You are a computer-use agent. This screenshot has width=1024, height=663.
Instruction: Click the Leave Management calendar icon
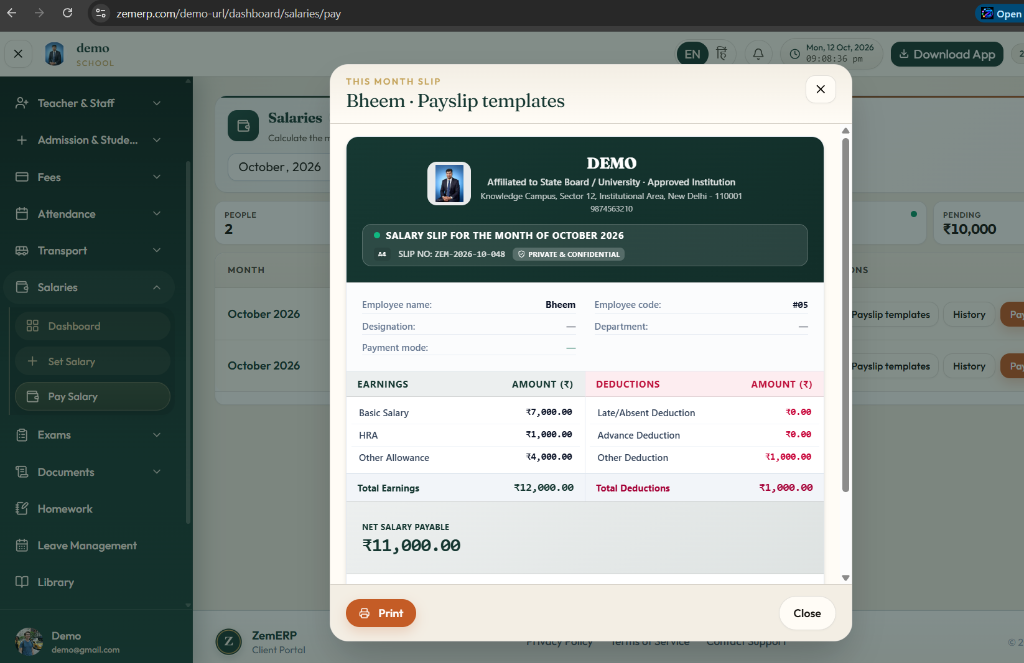22,545
